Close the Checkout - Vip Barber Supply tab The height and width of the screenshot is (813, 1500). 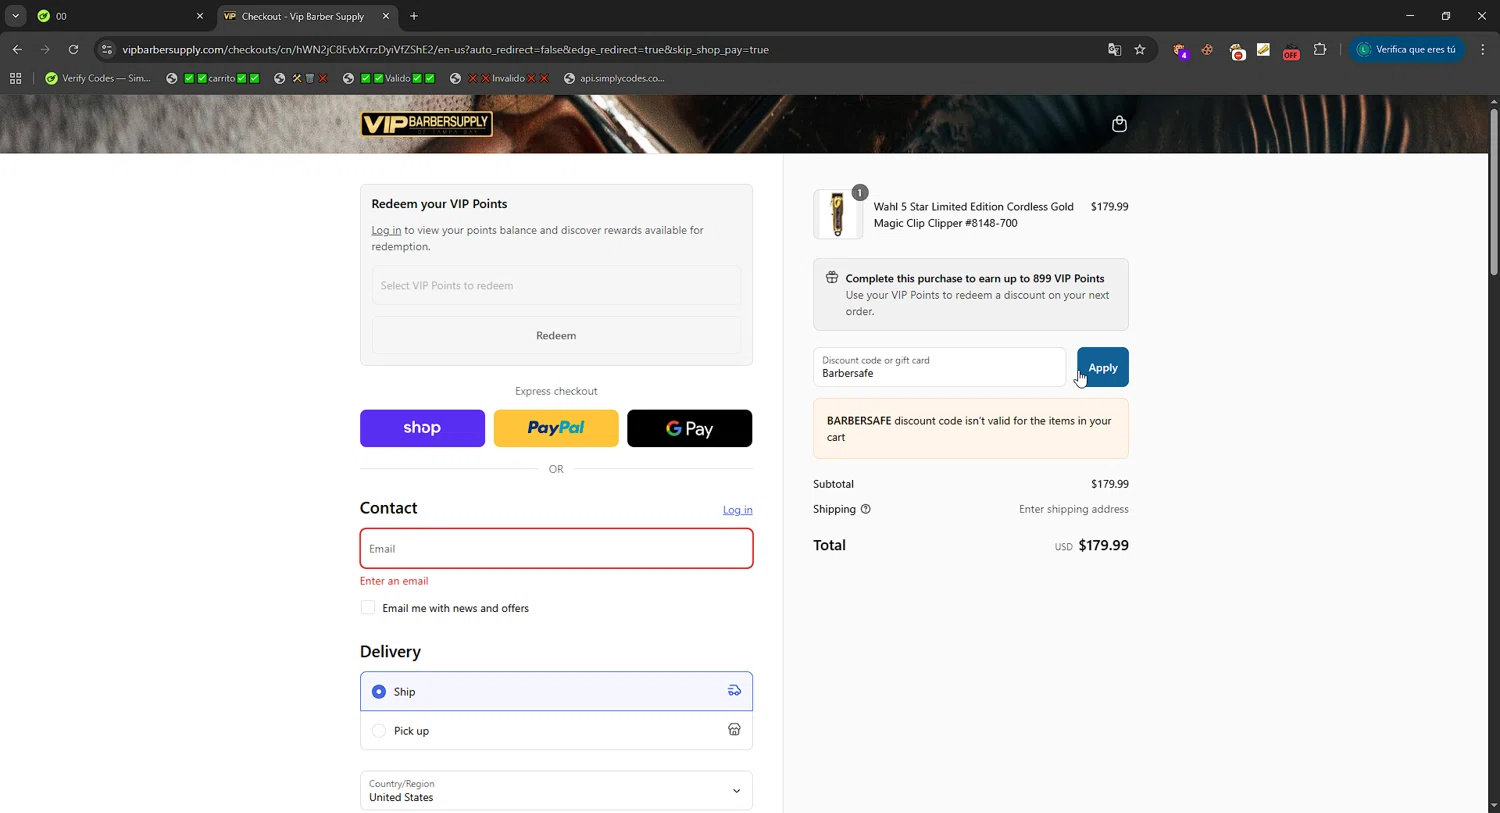point(386,16)
